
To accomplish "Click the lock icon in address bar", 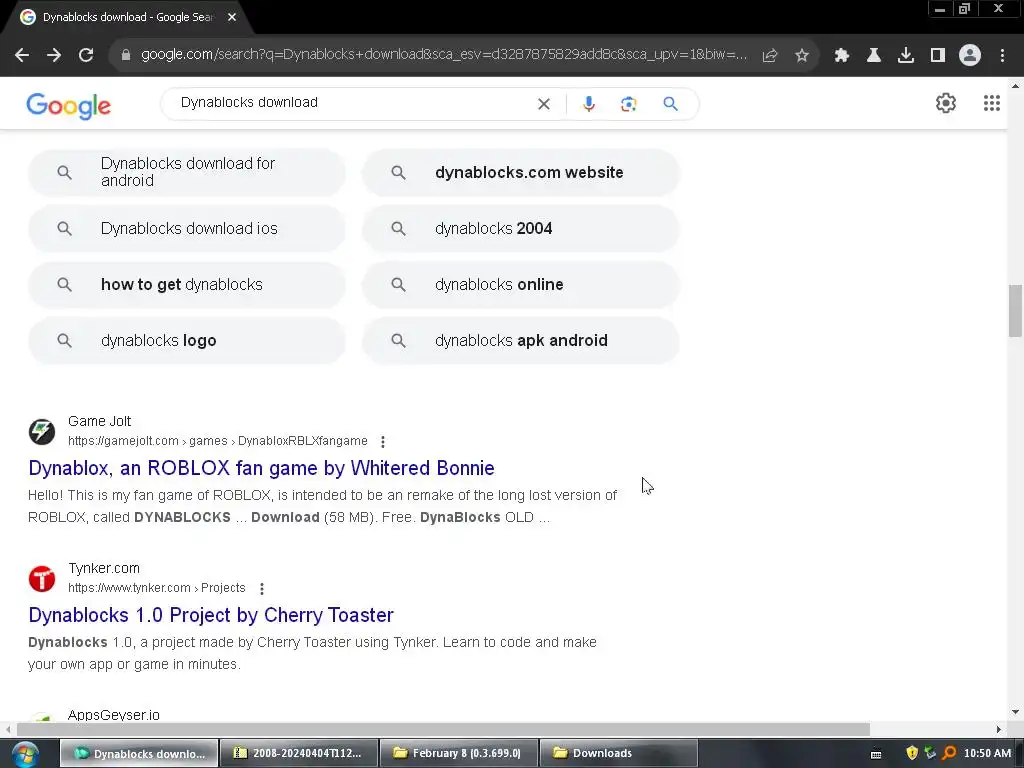I will pos(126,55).
